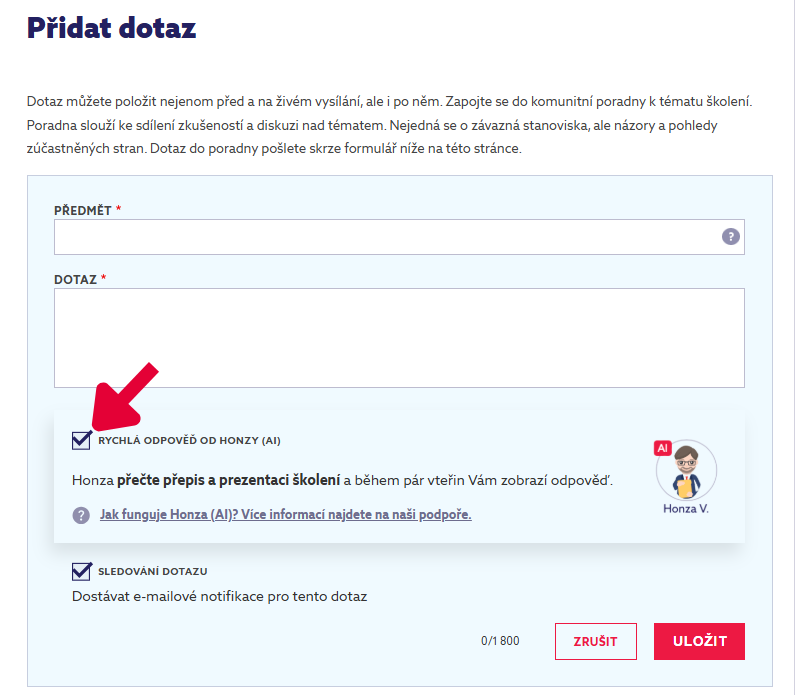Click the "Honza V." name under the avatar
The width and height of the screenshot is (808, 695).
tap(686, 508)
